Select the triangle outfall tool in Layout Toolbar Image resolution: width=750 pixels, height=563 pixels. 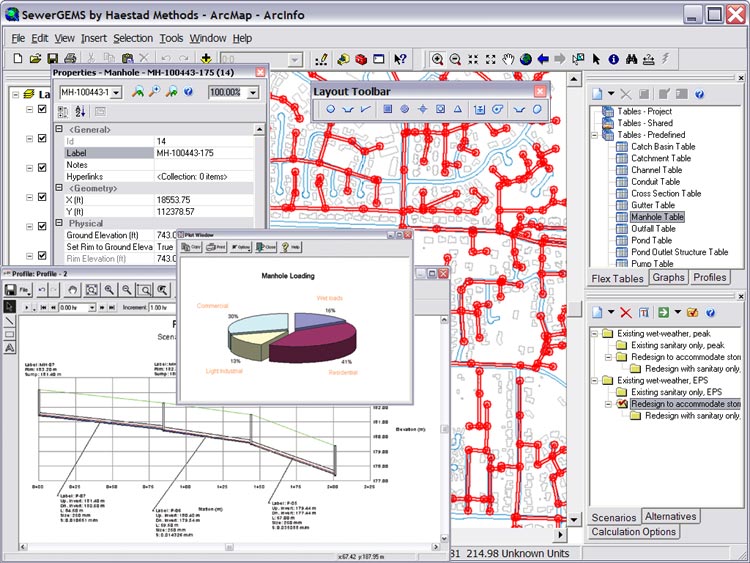tap(458, 109)
